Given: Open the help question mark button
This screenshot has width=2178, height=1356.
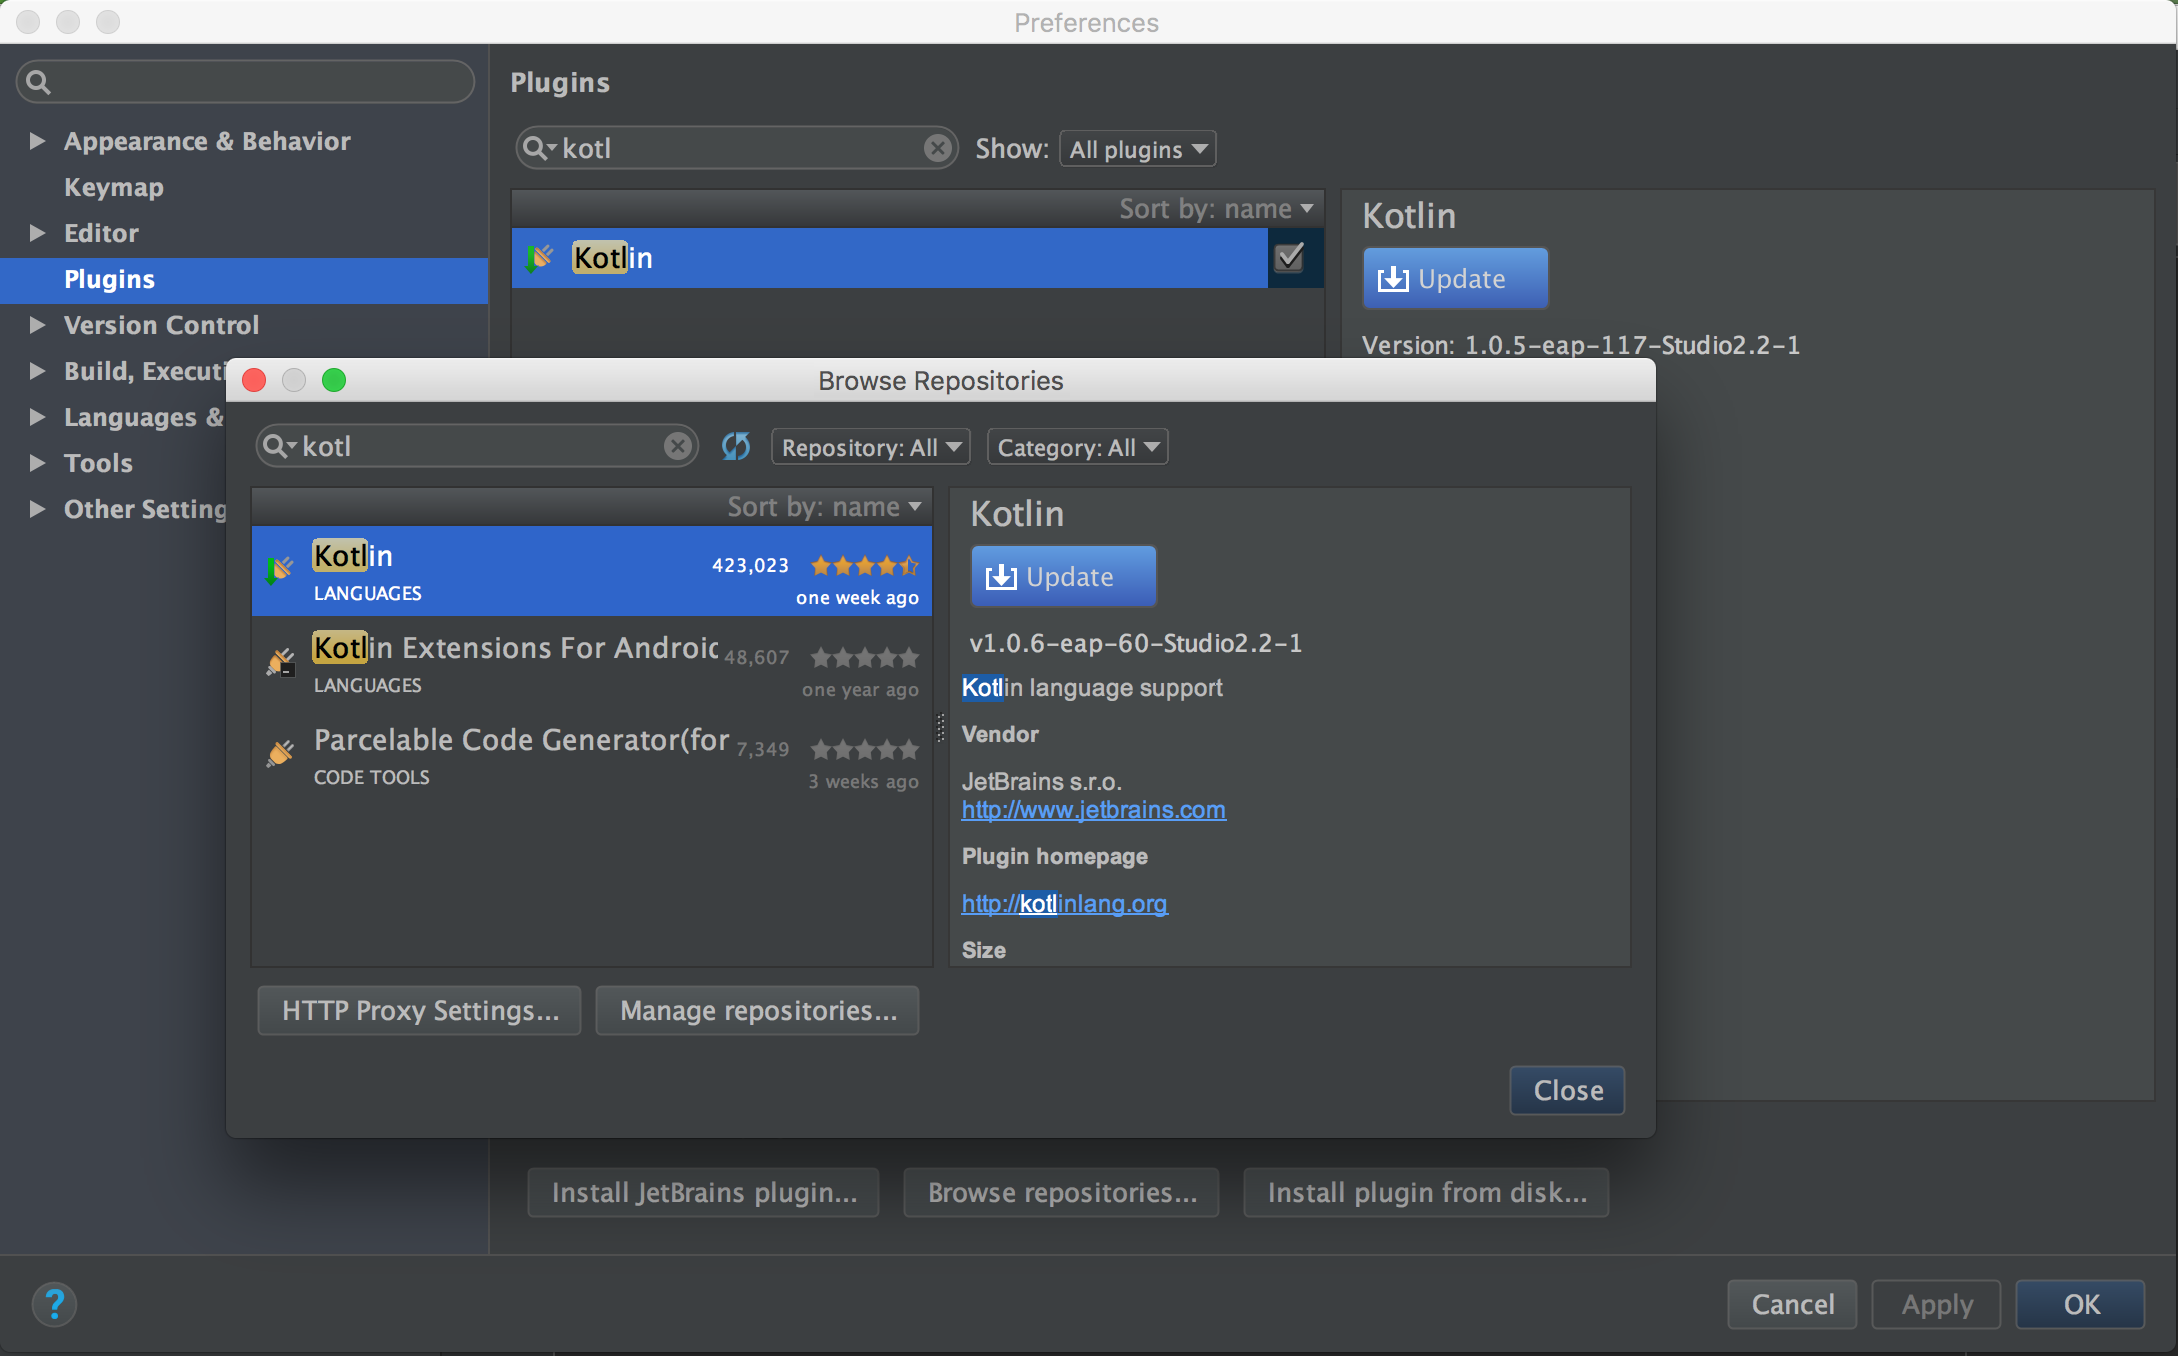Looking at the screenshot, I should tap(54, 1304).
